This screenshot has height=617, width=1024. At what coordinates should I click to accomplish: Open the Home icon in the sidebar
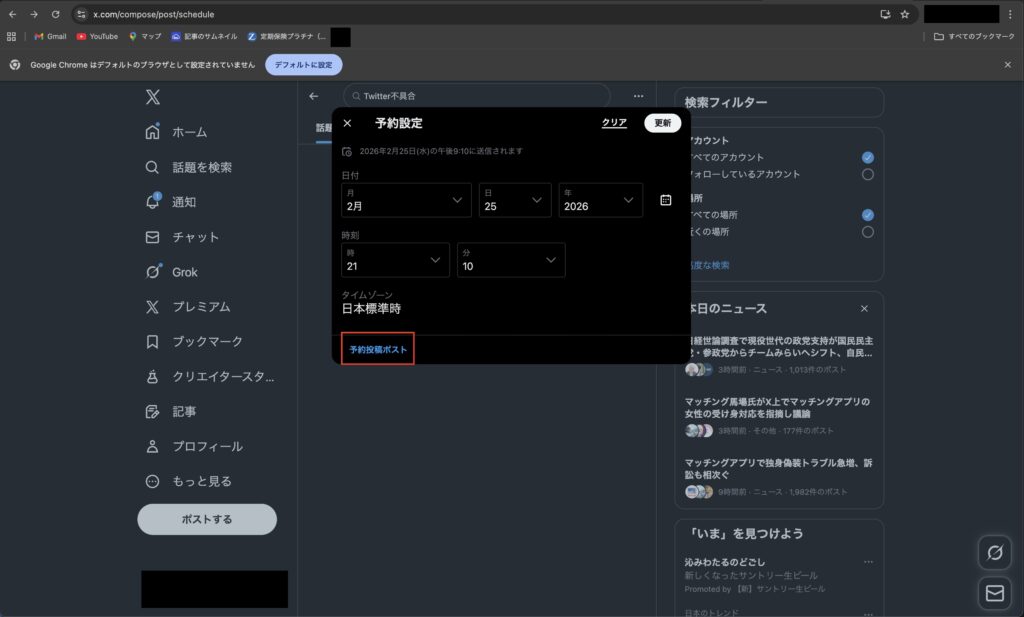[x=152, y=131]
